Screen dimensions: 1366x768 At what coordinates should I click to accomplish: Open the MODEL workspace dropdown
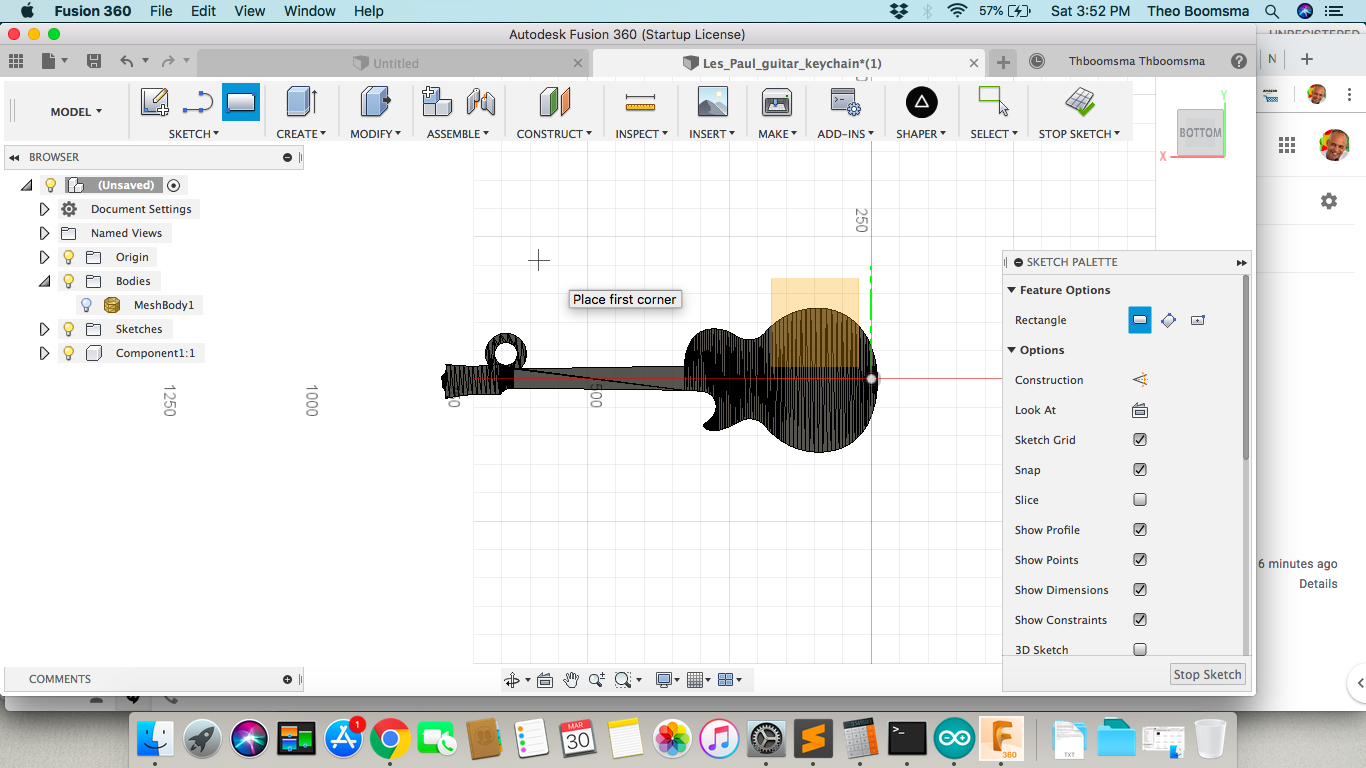[x=76, y=112]
